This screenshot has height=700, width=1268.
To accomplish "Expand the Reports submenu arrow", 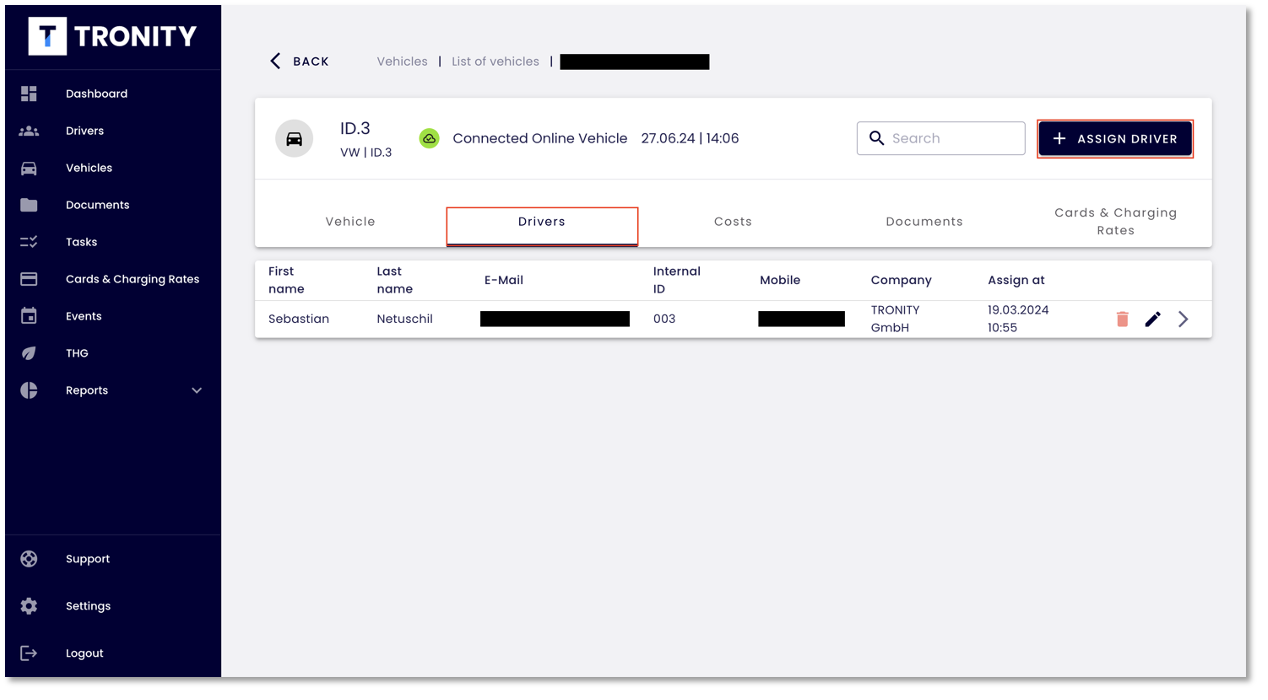I will click(x=196, y=391).
